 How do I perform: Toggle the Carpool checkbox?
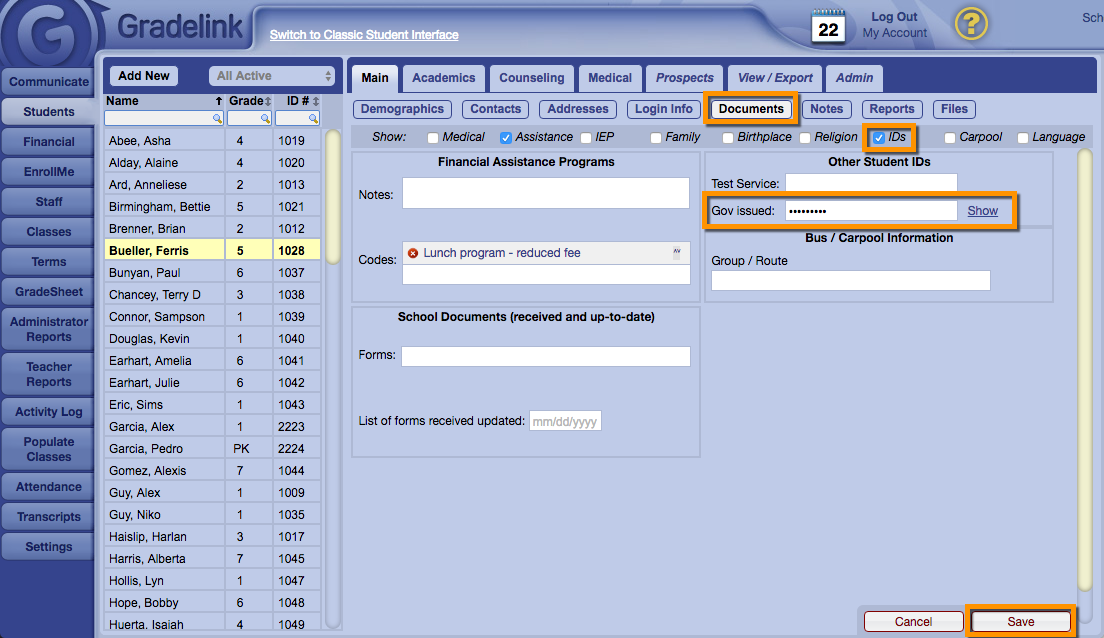click(x=950, y=138)
